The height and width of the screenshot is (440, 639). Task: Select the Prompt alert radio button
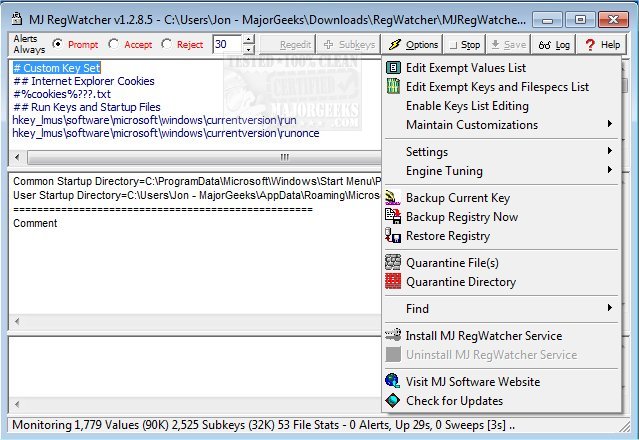58,44
